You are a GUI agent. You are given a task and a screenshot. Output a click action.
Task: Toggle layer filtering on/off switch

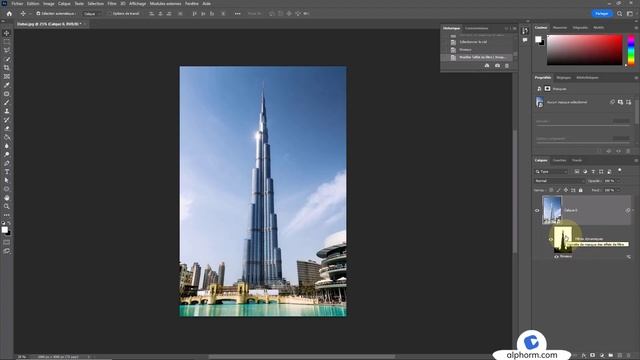tap(620, 170)
